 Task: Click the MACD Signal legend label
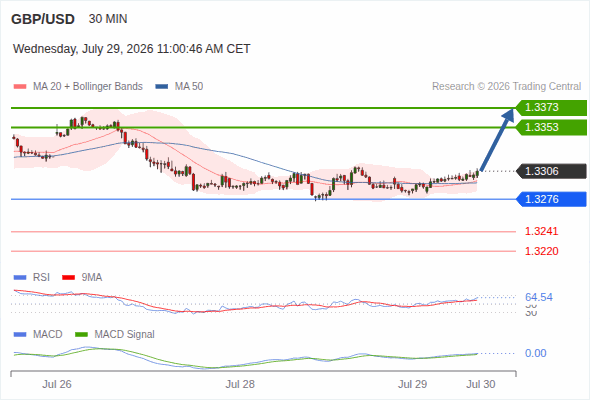pos(125,334)
